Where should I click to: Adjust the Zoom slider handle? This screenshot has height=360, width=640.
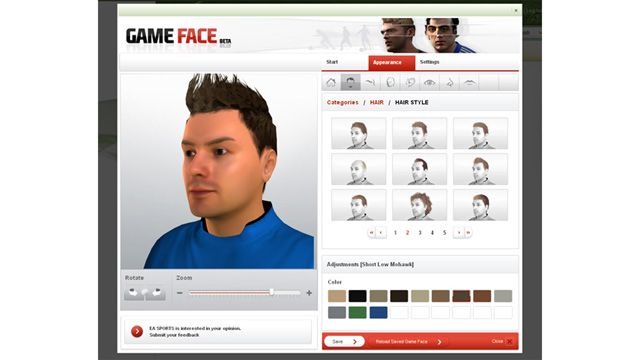(272, 292)
